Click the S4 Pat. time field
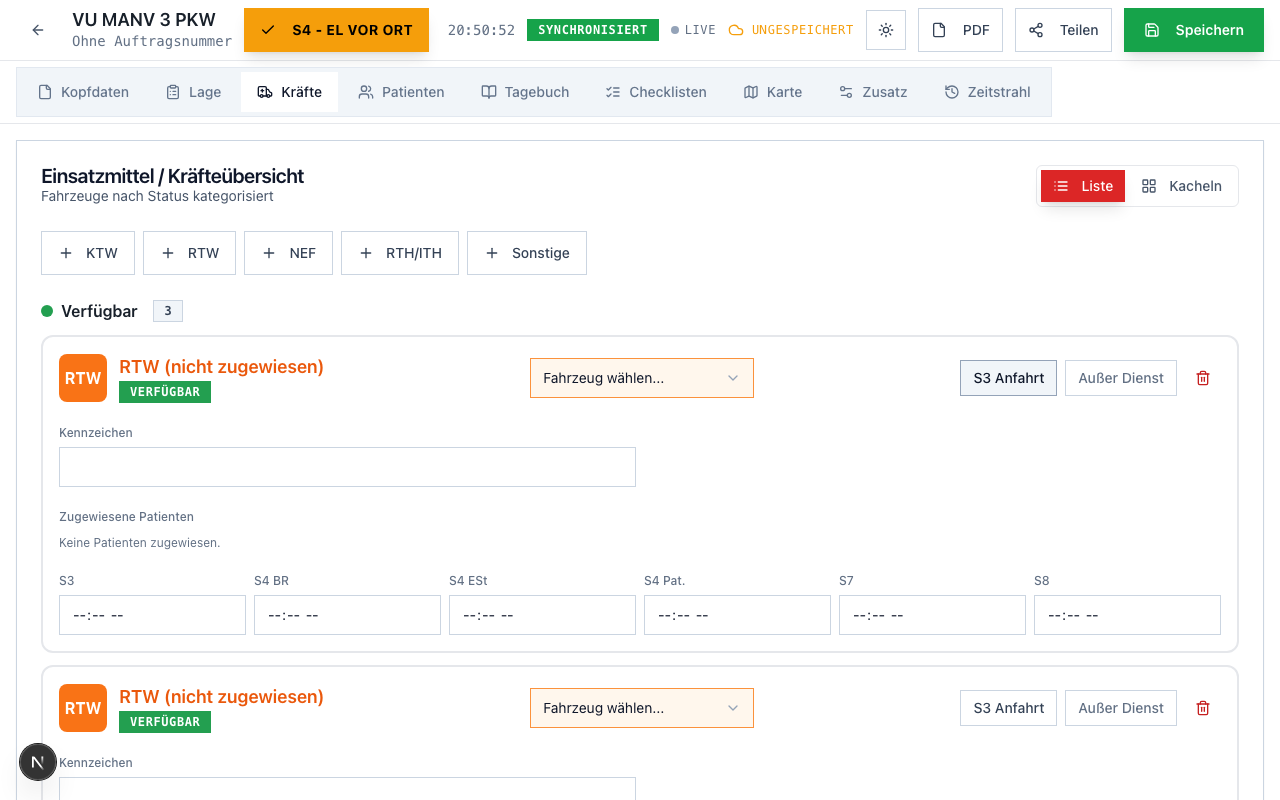 click(x=737, y=615)
